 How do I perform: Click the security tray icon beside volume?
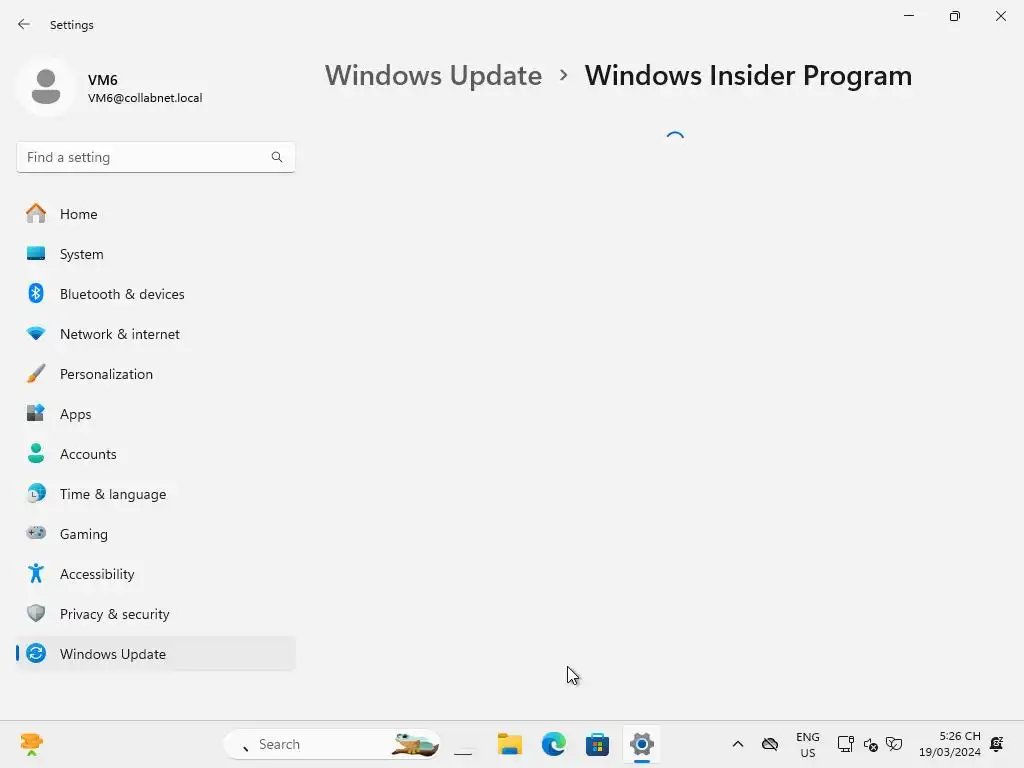pyautogui.click(x=894, y=744)
